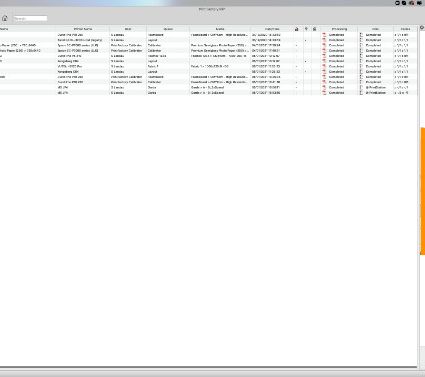Click the horizontal scrollbar at bottom
Viewport: 425px width, 377px height.
208,367
